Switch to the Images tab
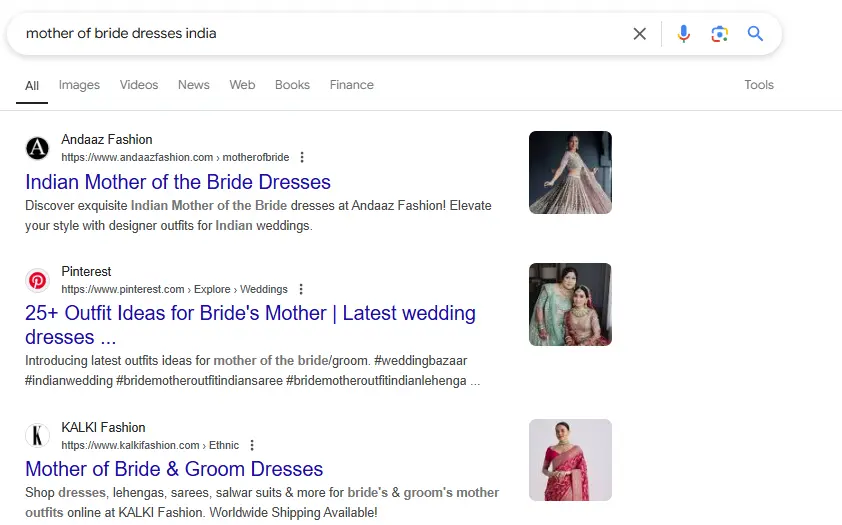Image resolution: width=842 pixels, height=525 pixels. point(79,85)
